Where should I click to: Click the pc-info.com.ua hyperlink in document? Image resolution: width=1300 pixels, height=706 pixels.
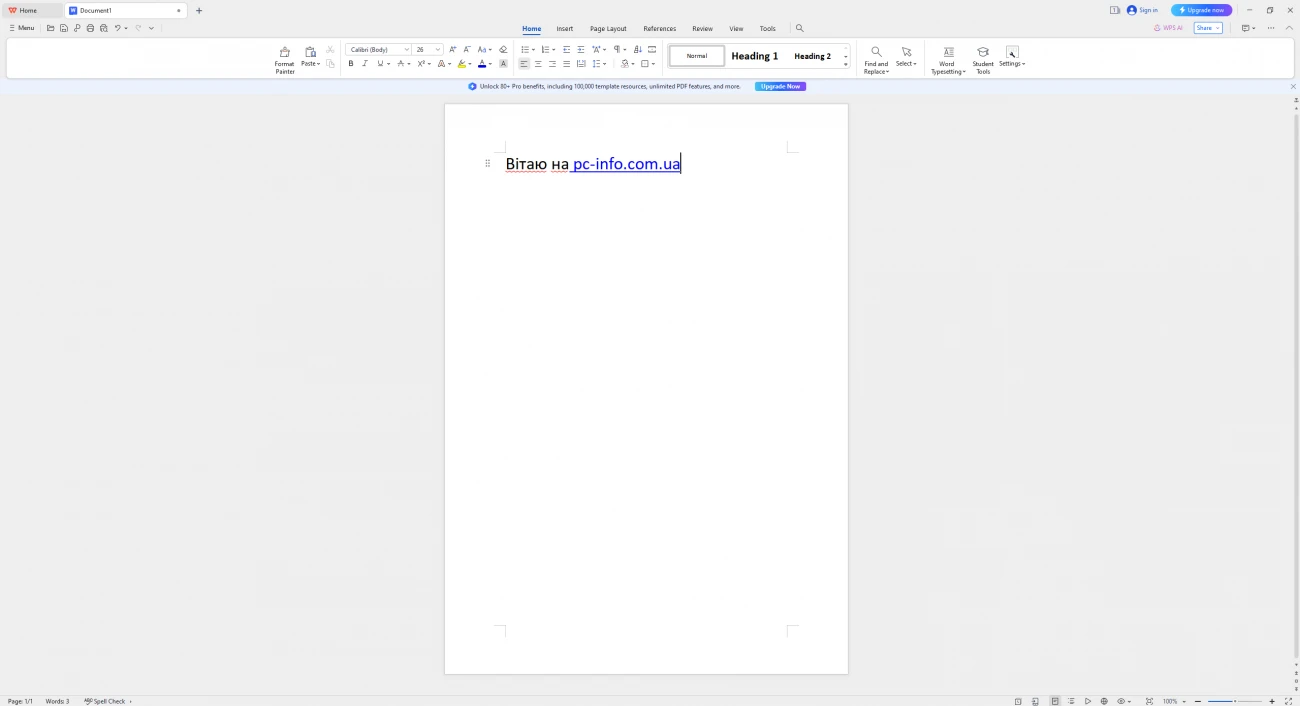pyautogui.click(x=626, y=164)
